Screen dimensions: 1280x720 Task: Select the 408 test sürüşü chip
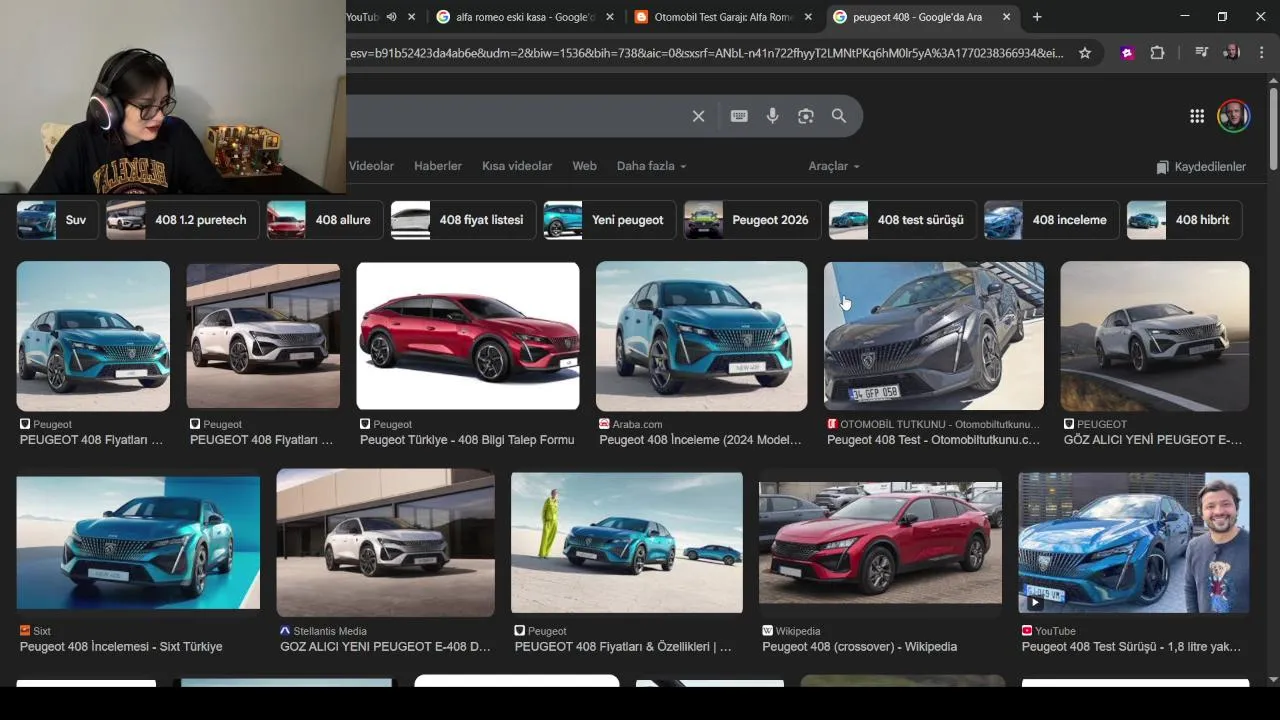pos(902,220)
